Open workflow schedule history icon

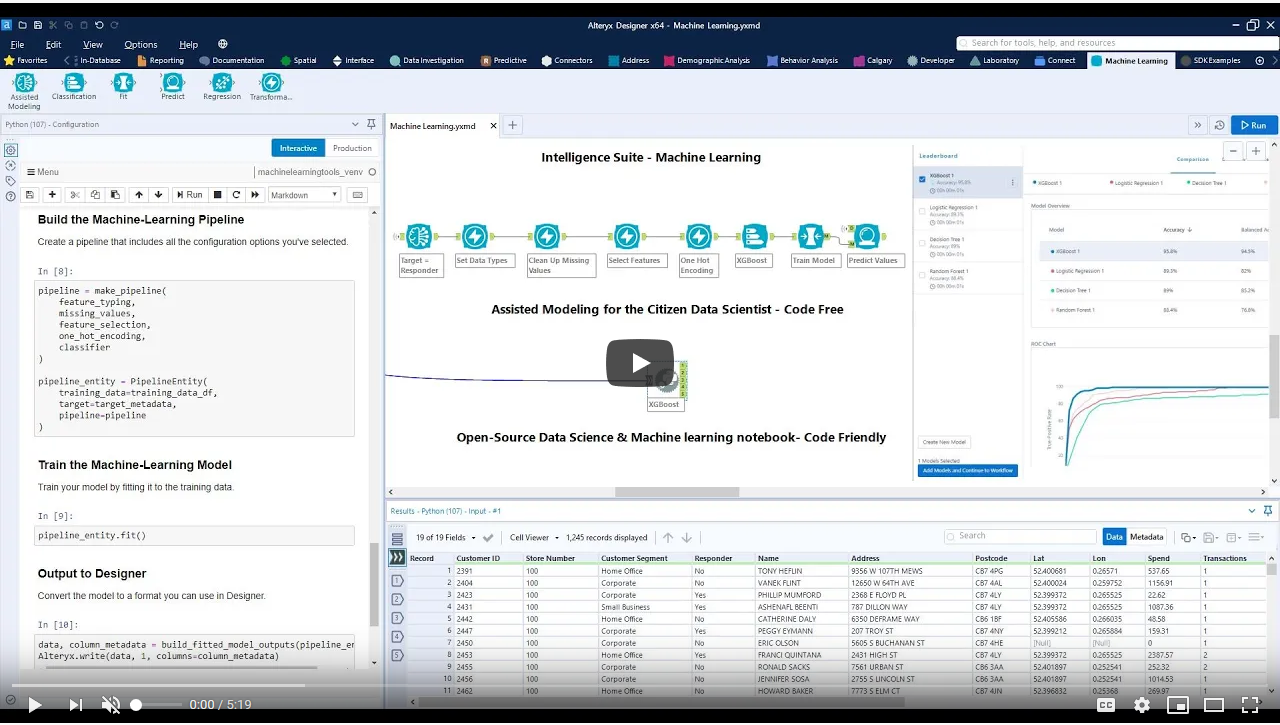click(1219, 125)
